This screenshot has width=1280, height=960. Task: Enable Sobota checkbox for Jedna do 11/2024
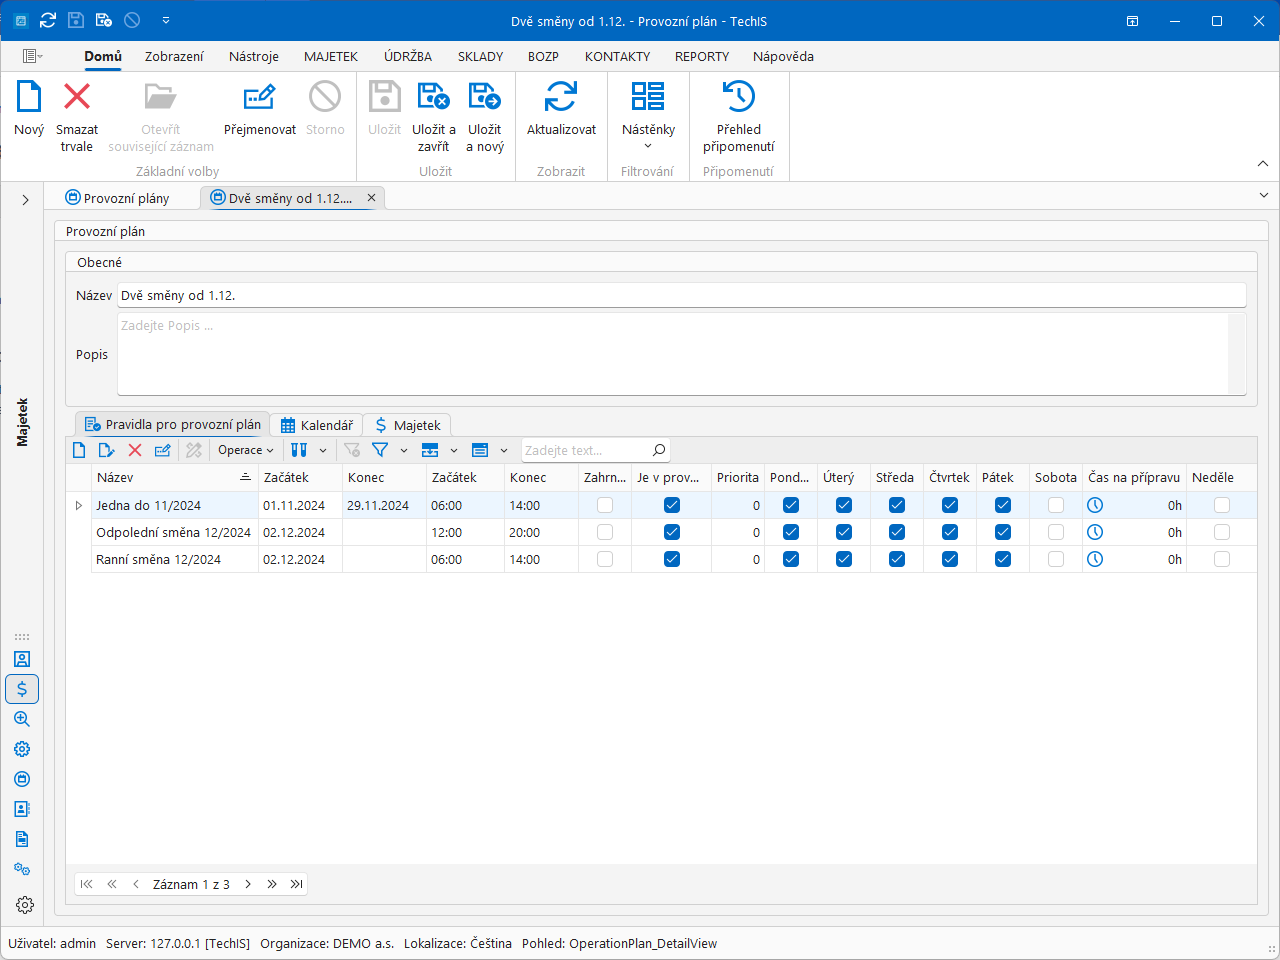pyautogui.click(x=1056, y=505)
